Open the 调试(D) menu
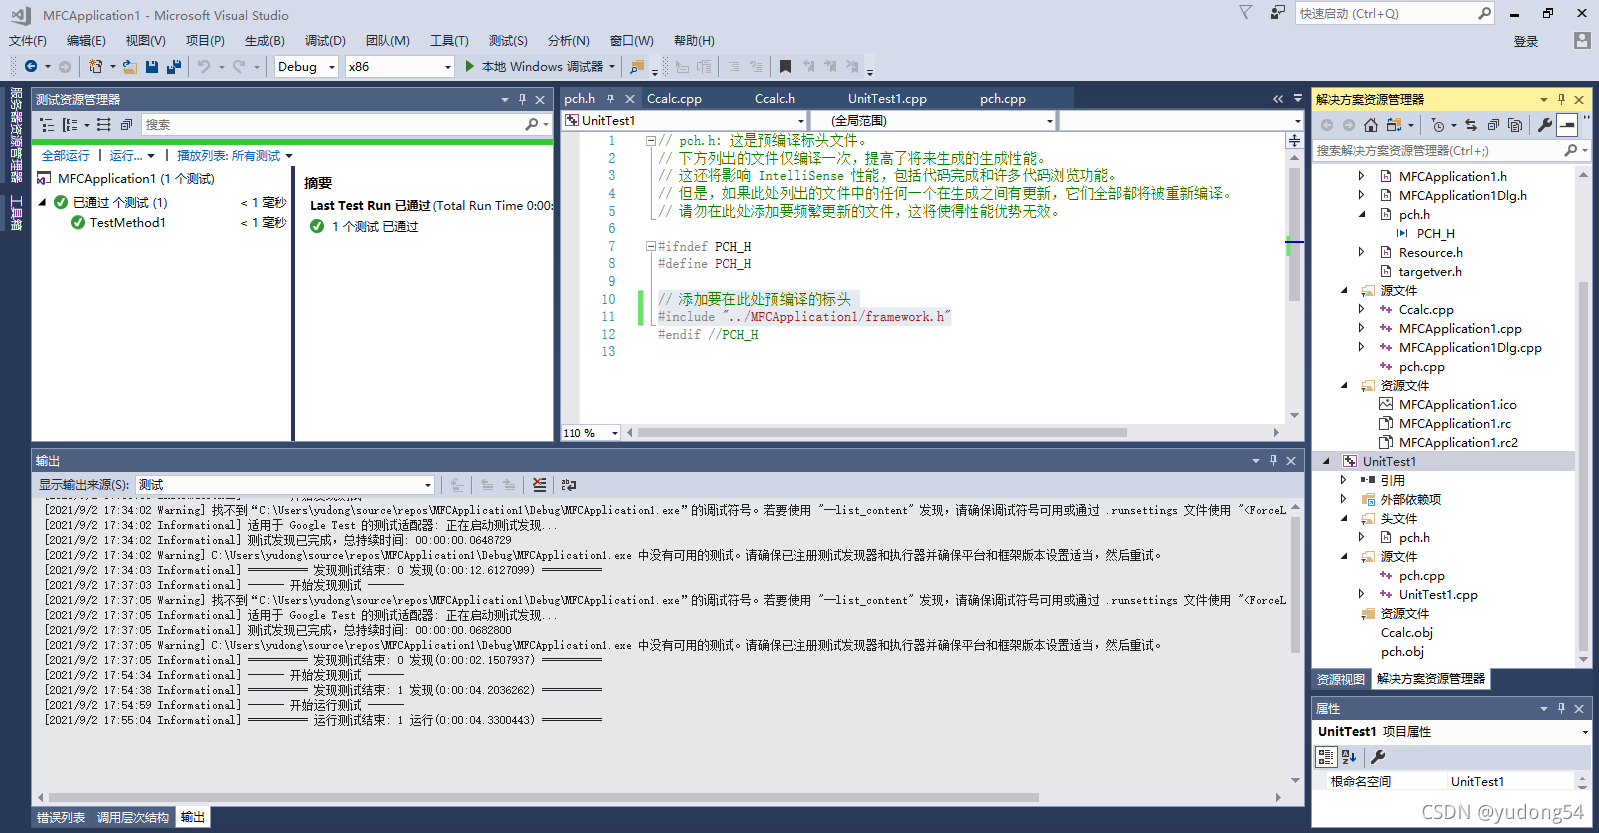Viewport: 1599px width, 833px height. pos(325,41)
